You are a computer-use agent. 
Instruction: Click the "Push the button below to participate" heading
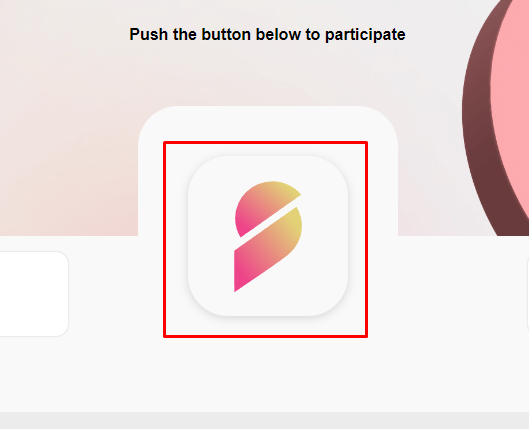pyautogui.click(x=267, y=34)
